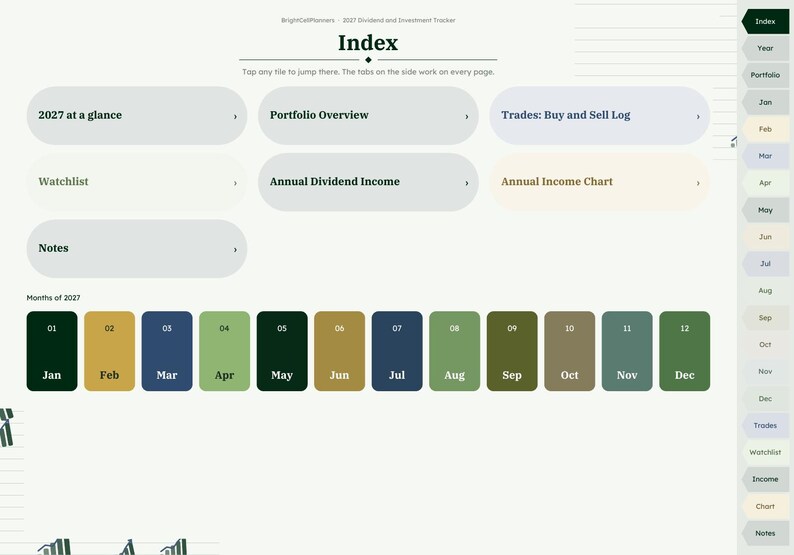
Task: Select the Jan side tab
Action: [x=765, y=102]
